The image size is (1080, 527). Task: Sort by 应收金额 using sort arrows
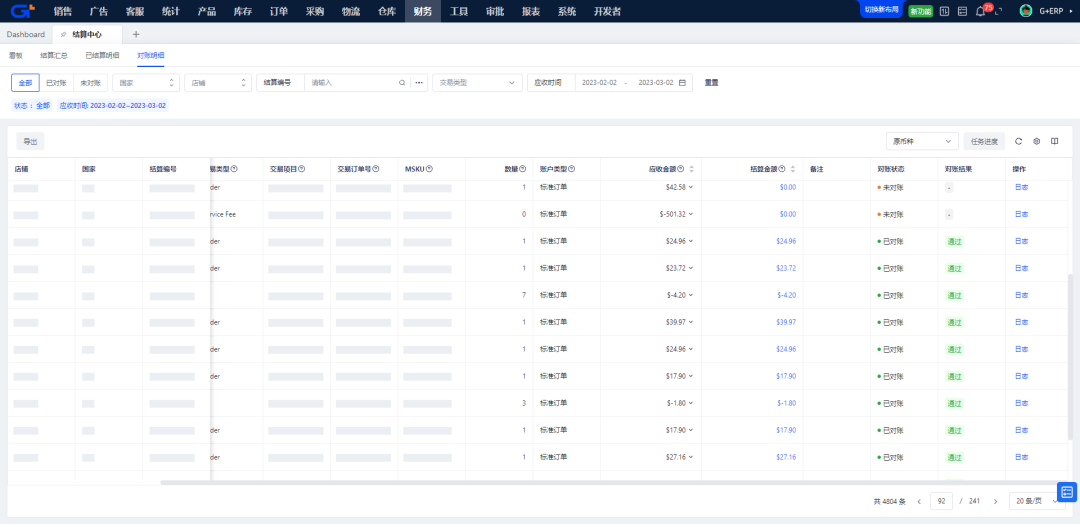coord(692,169)
